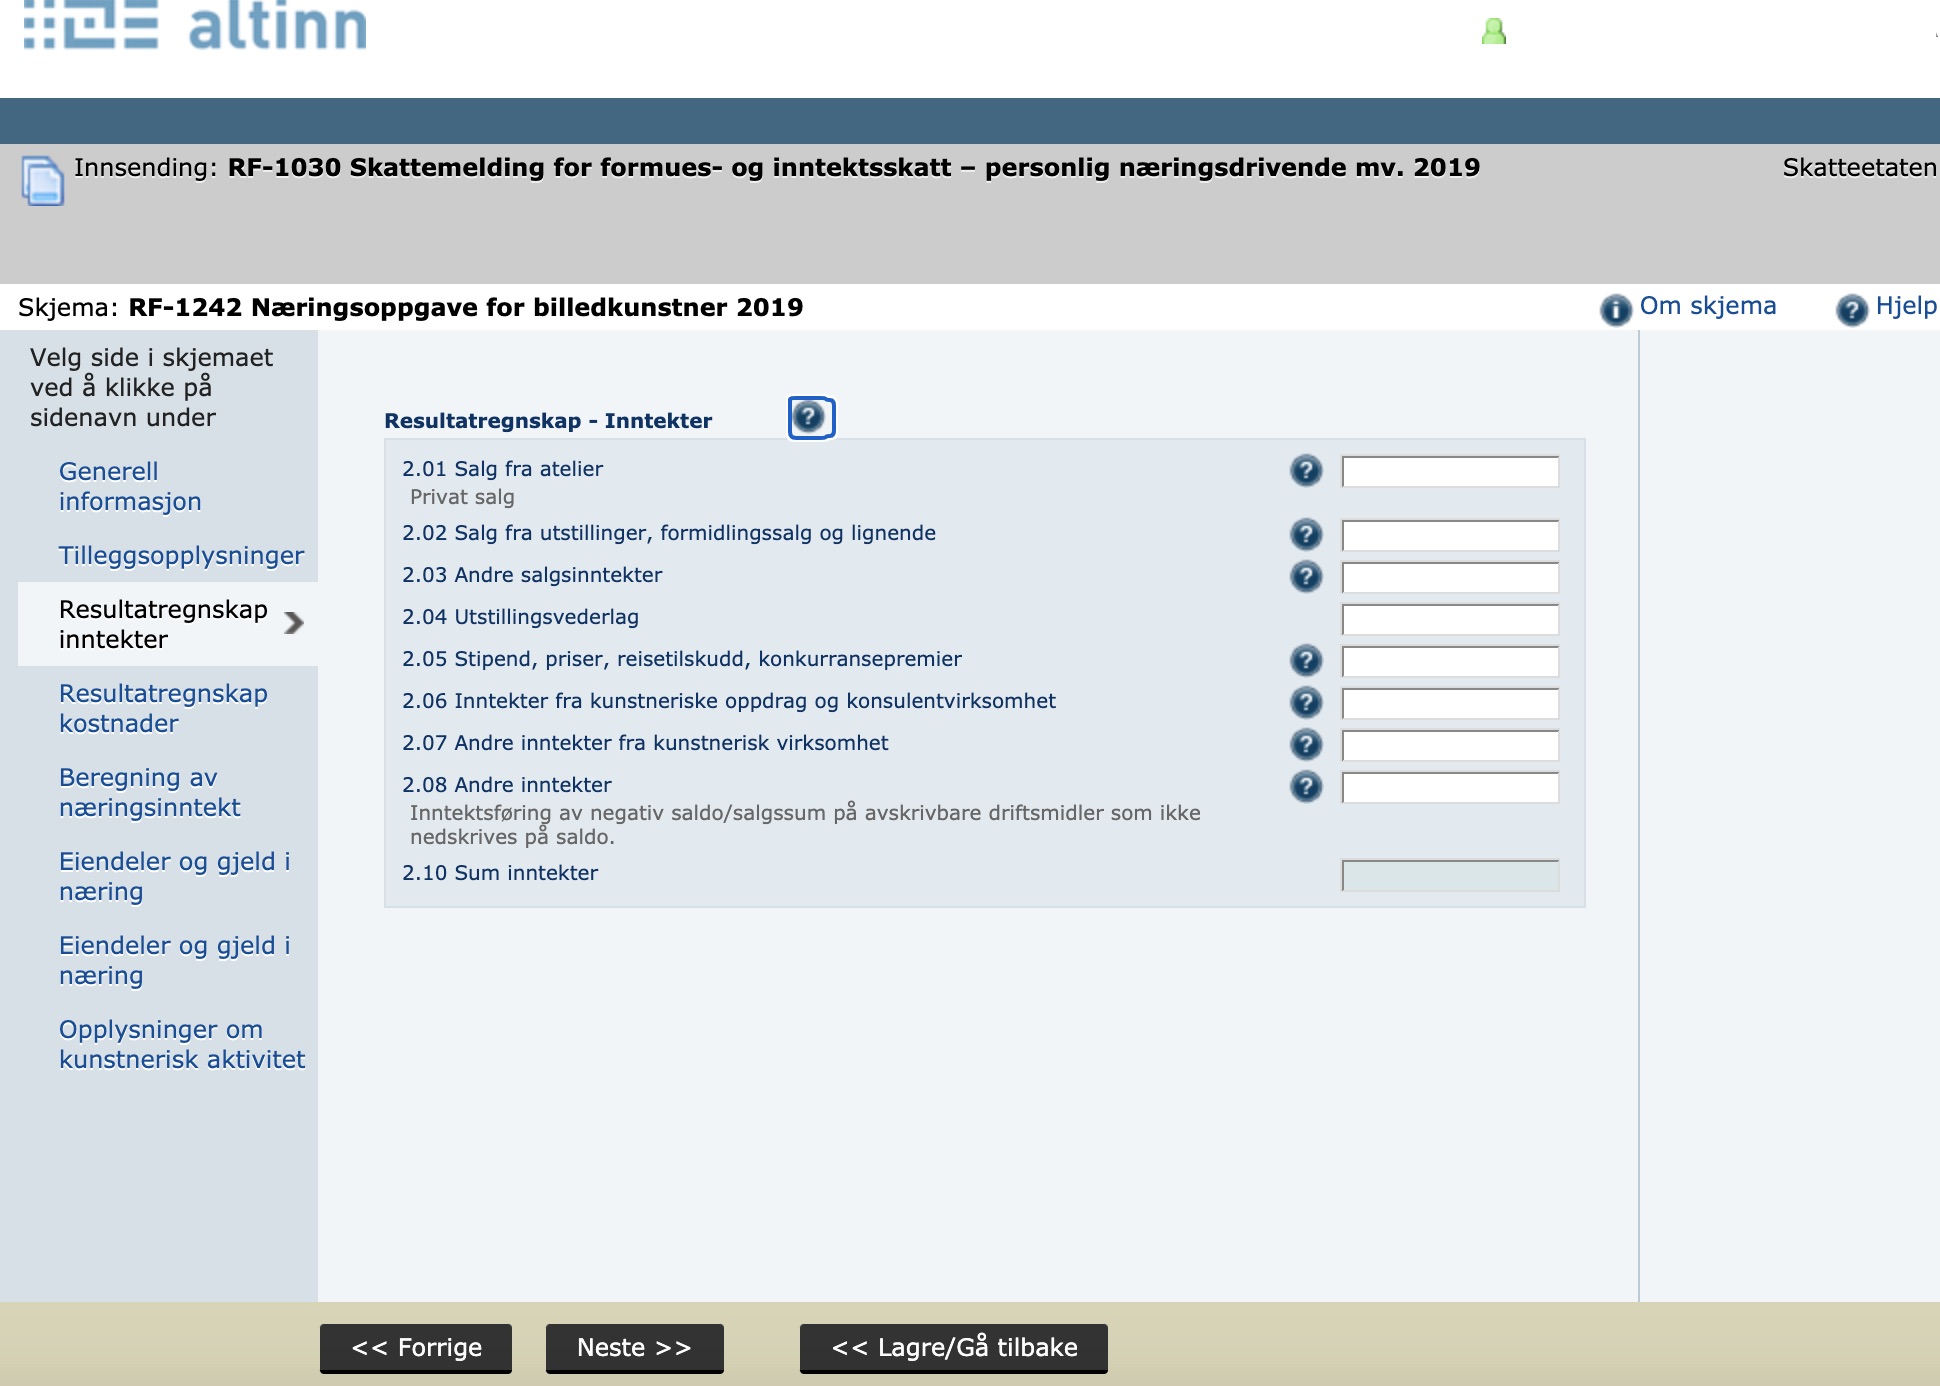
Task: Open the Hjelp link
Action: click(1904, 306)
